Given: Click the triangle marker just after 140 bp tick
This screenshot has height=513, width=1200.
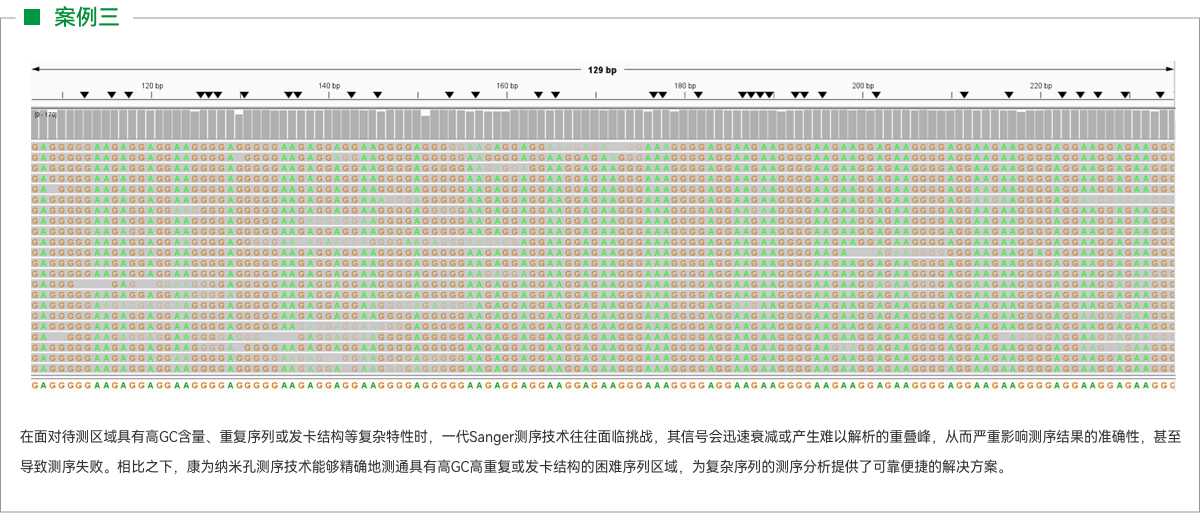Looking at the screenshot, I should [x=350, y=95].
